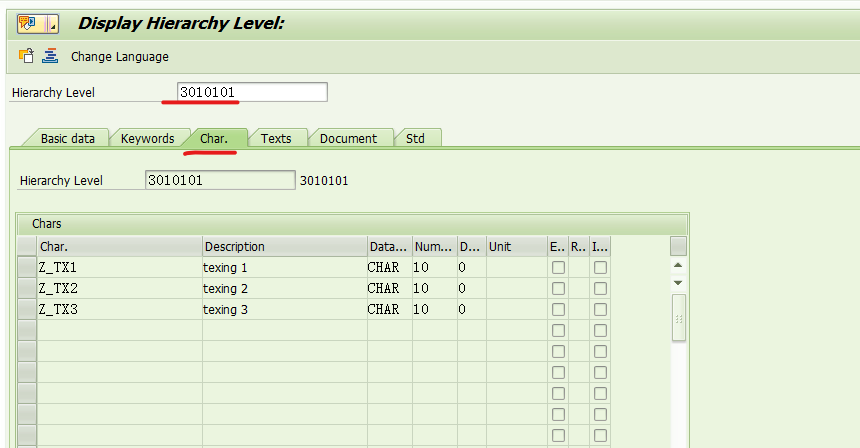The image size is (860, 448).
Task: Click the Other Object toolbar icon
Action: coord(26,56)
